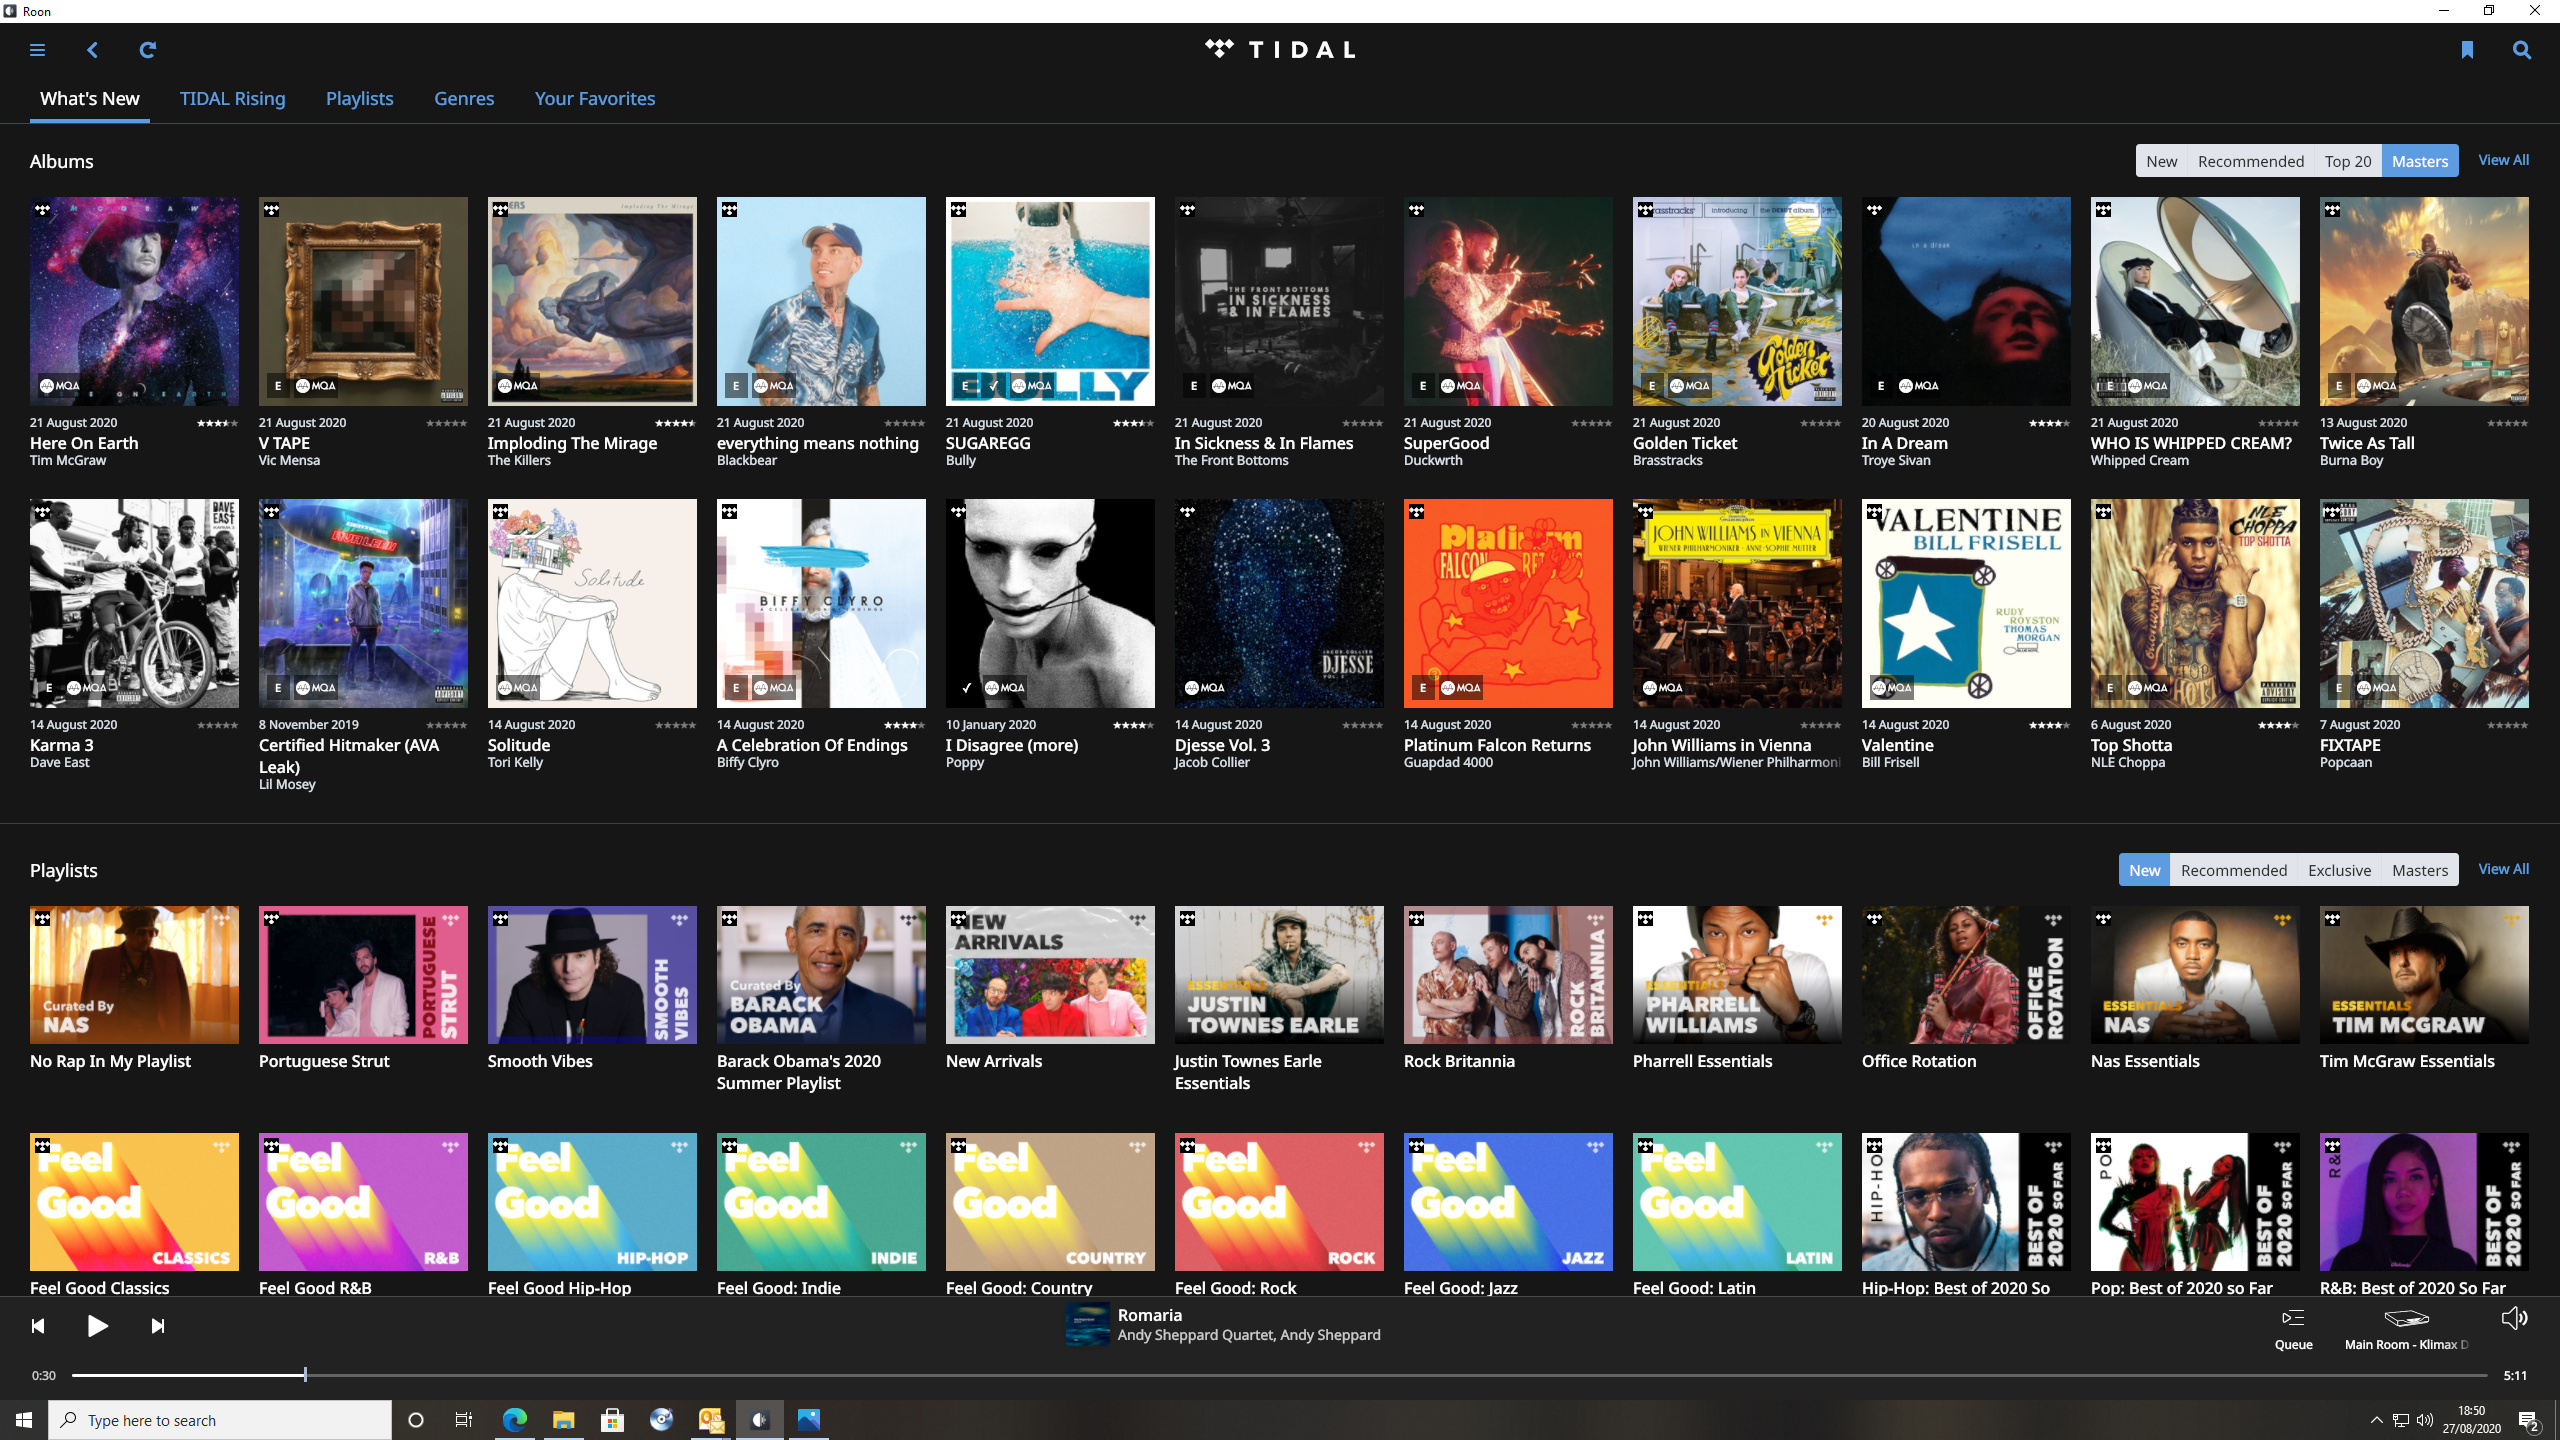Open Cortana circle icon in taskbar
This screenshot has width=2560, height=1440.
point(416,1420)
